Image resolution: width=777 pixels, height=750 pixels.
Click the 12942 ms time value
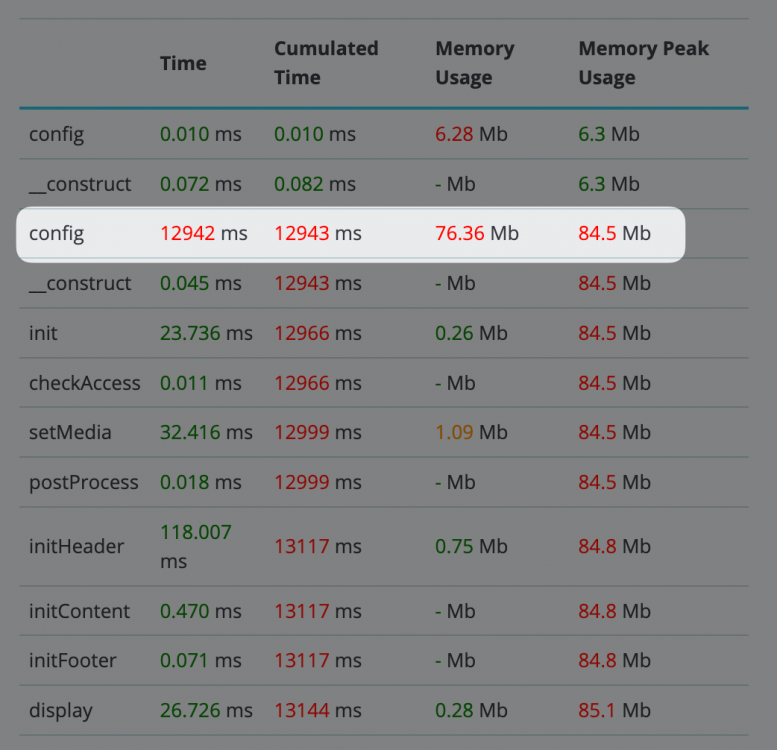coord(203,233)
